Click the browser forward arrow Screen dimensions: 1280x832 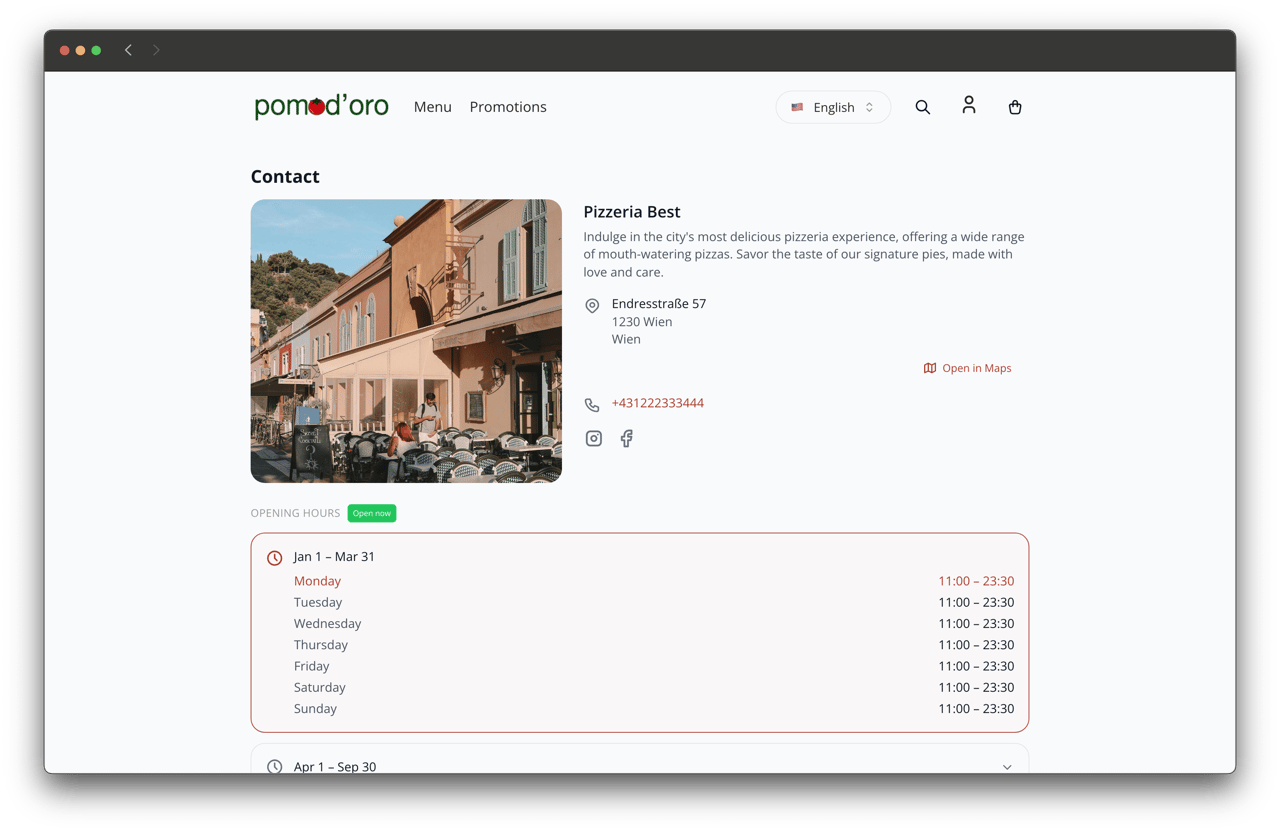[156, 50]
